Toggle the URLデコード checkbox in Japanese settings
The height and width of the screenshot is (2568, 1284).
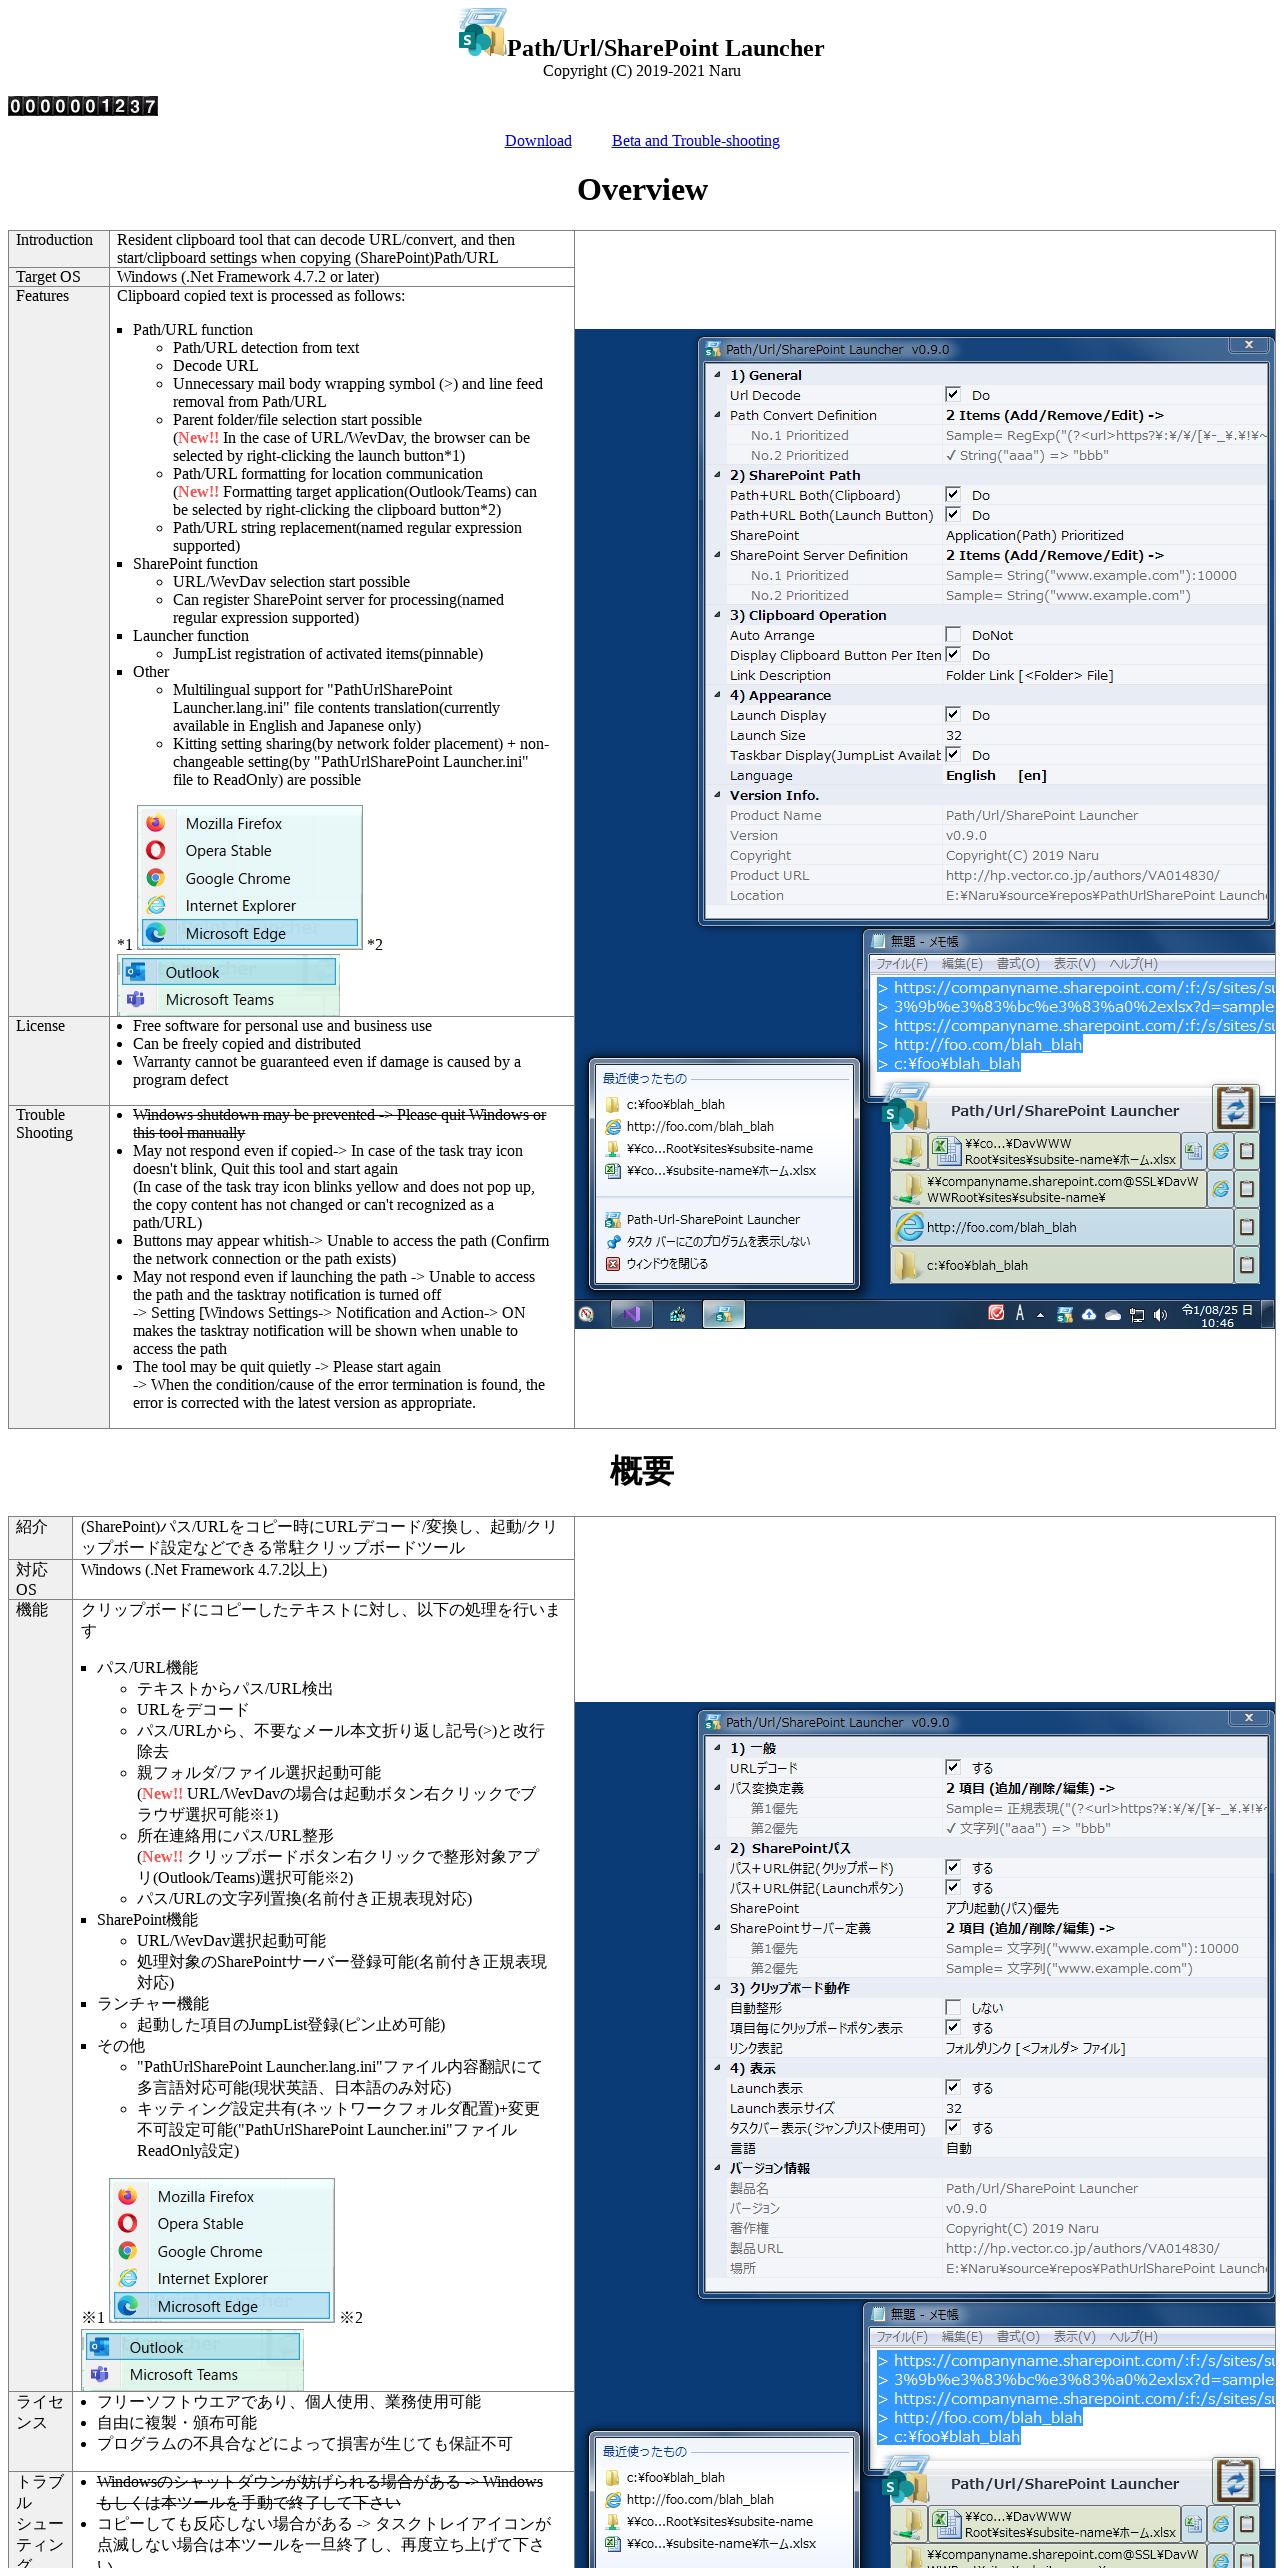coord(953,1767)
